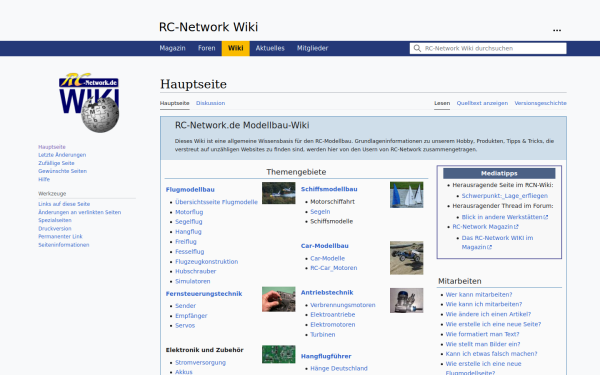Open the RC-Network Magazin external link
600x375 pixels.
pos(485,227)
